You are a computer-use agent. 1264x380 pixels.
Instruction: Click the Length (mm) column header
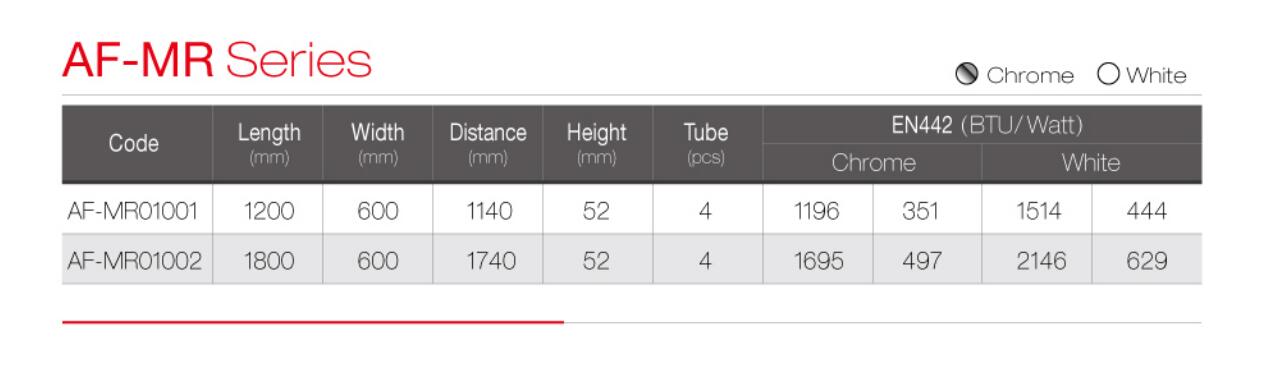(x=269, y=142)
